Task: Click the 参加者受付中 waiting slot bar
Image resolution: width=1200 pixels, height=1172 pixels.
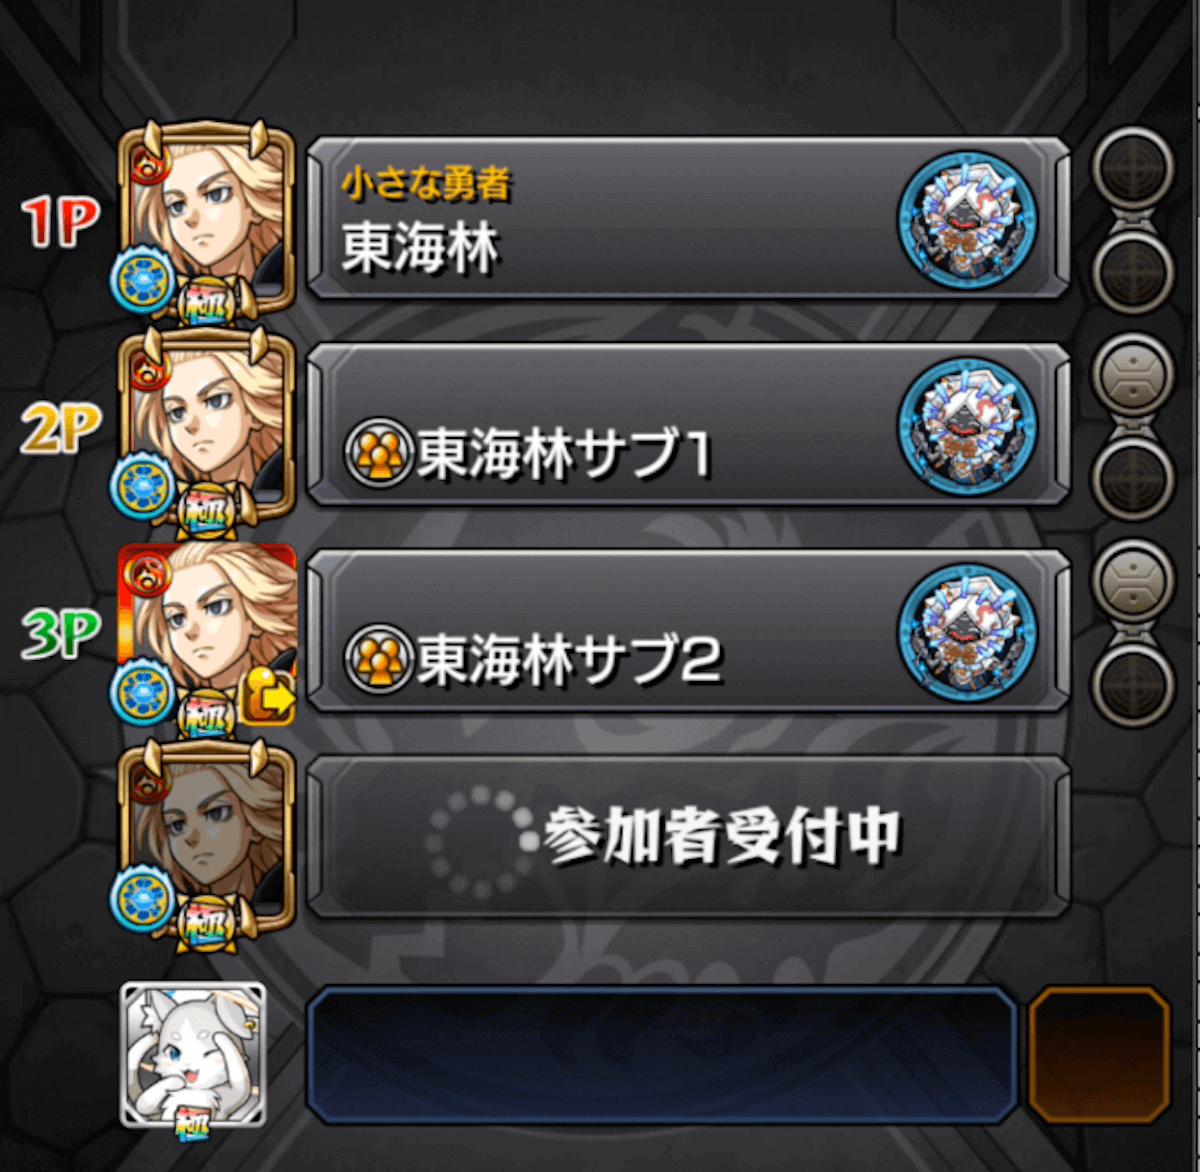Action: pyautogui.click(x=689, y=837)
